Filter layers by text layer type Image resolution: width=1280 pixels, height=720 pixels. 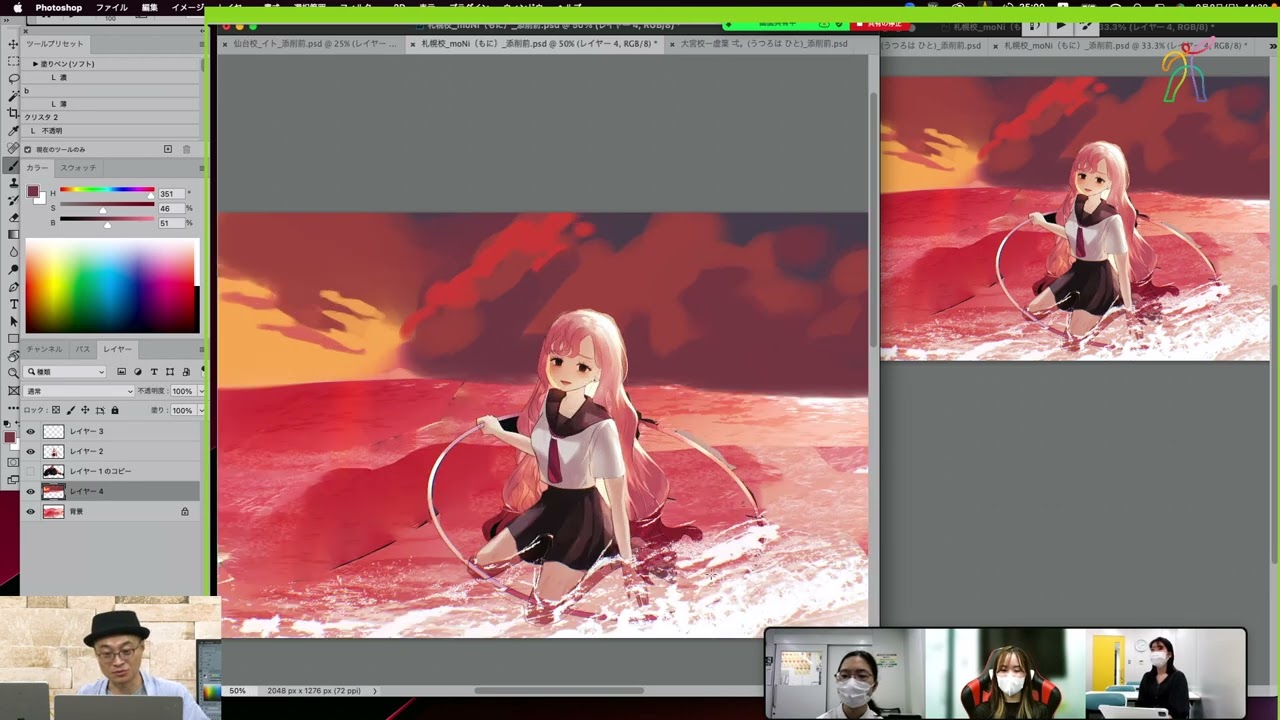click(153, 371)
